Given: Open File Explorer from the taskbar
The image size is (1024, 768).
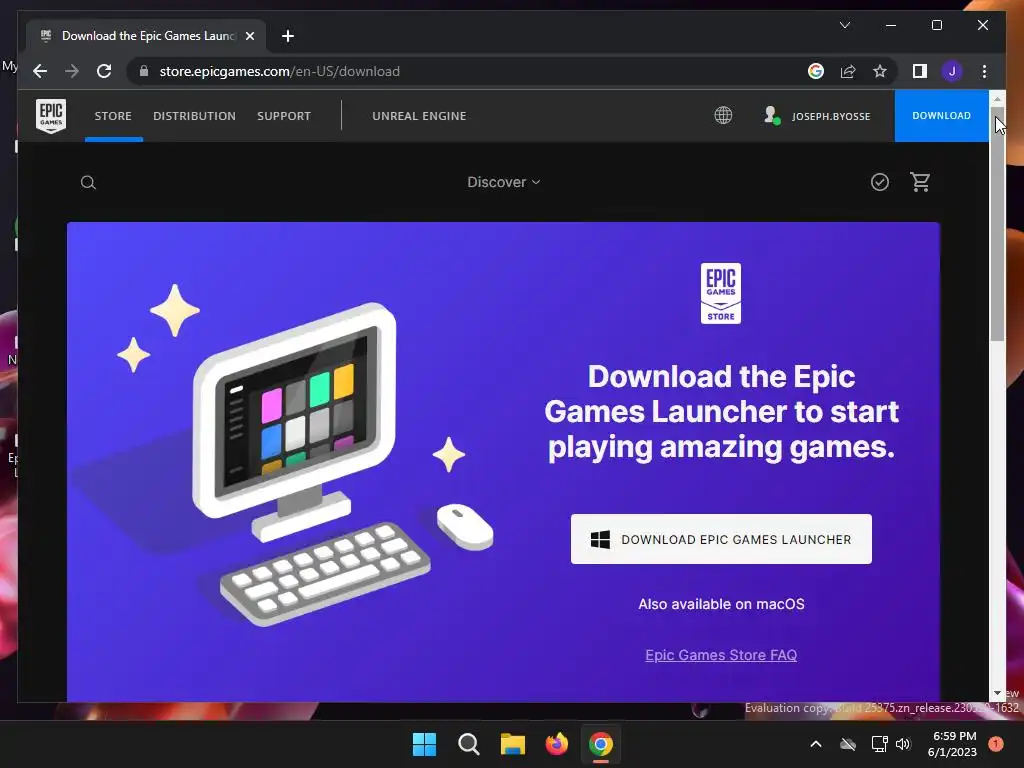Looking at the screenshot, I should (513, 744).
